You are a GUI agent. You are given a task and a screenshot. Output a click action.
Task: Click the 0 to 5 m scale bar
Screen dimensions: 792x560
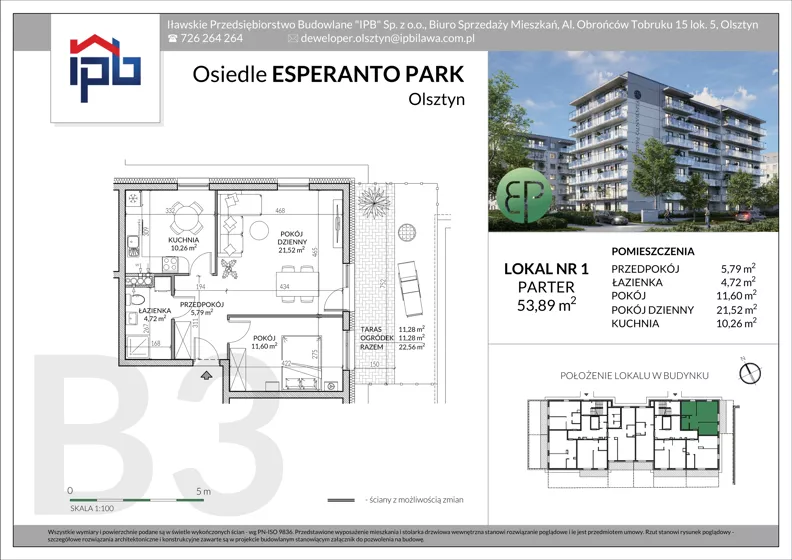136,500
